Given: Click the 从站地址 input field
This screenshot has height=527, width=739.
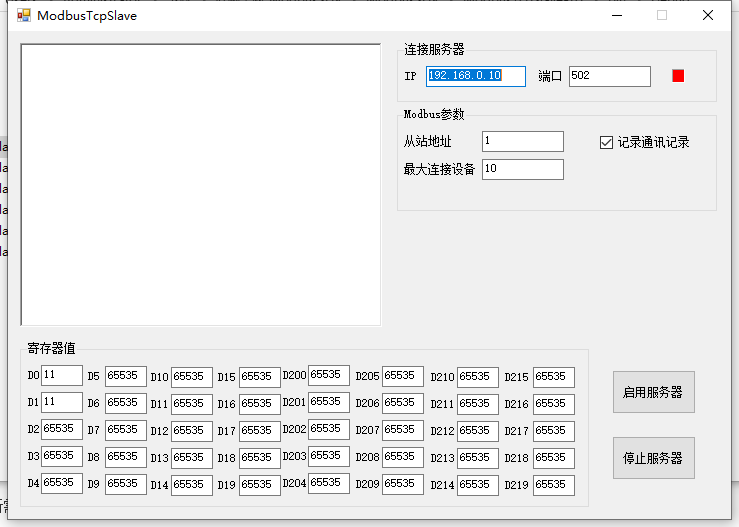Looking at the screenshot, I should tap(523, 141).
